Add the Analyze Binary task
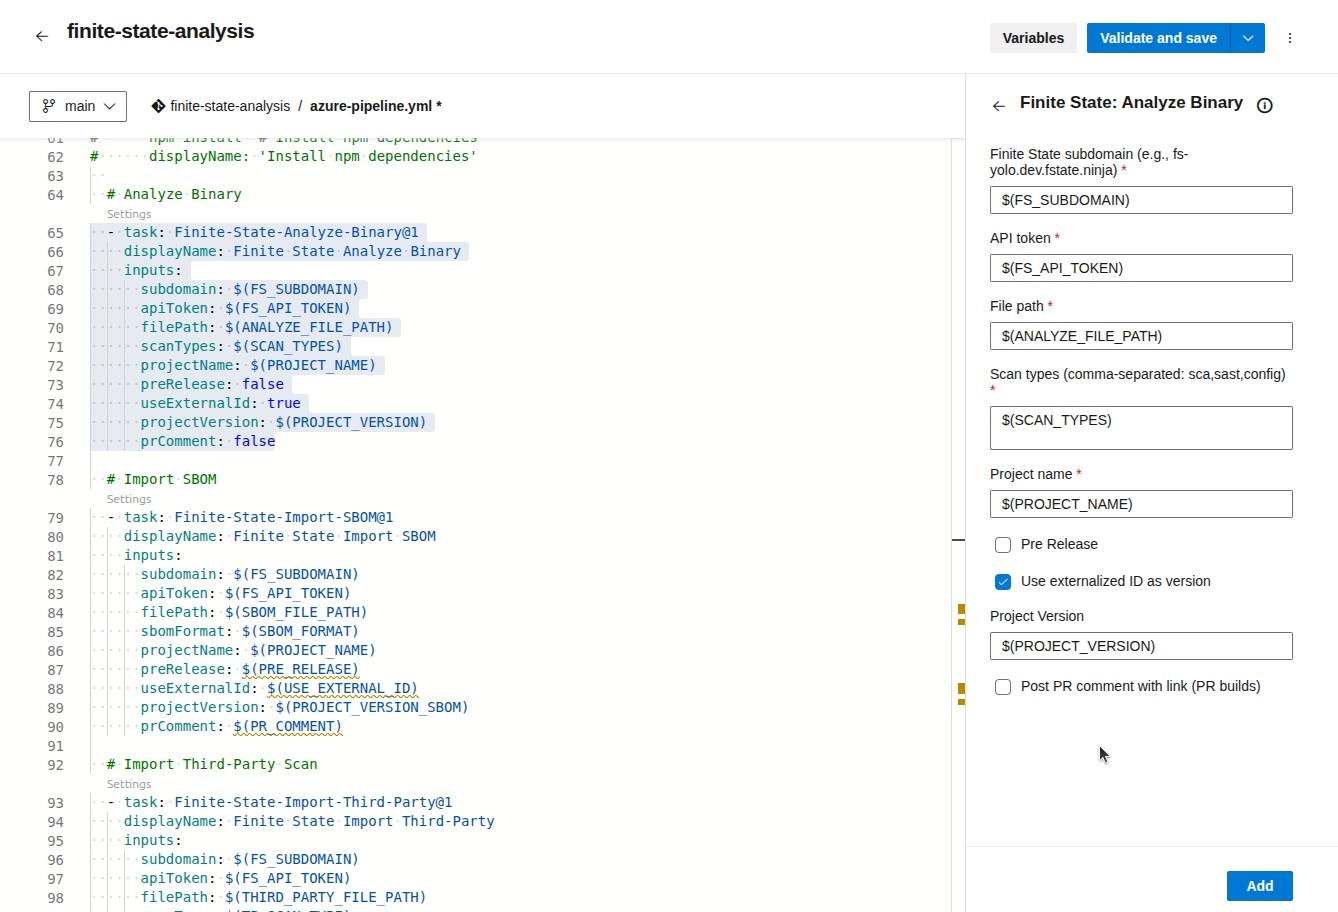This screenshot has height=912, width=1338. coord(1259,886)
